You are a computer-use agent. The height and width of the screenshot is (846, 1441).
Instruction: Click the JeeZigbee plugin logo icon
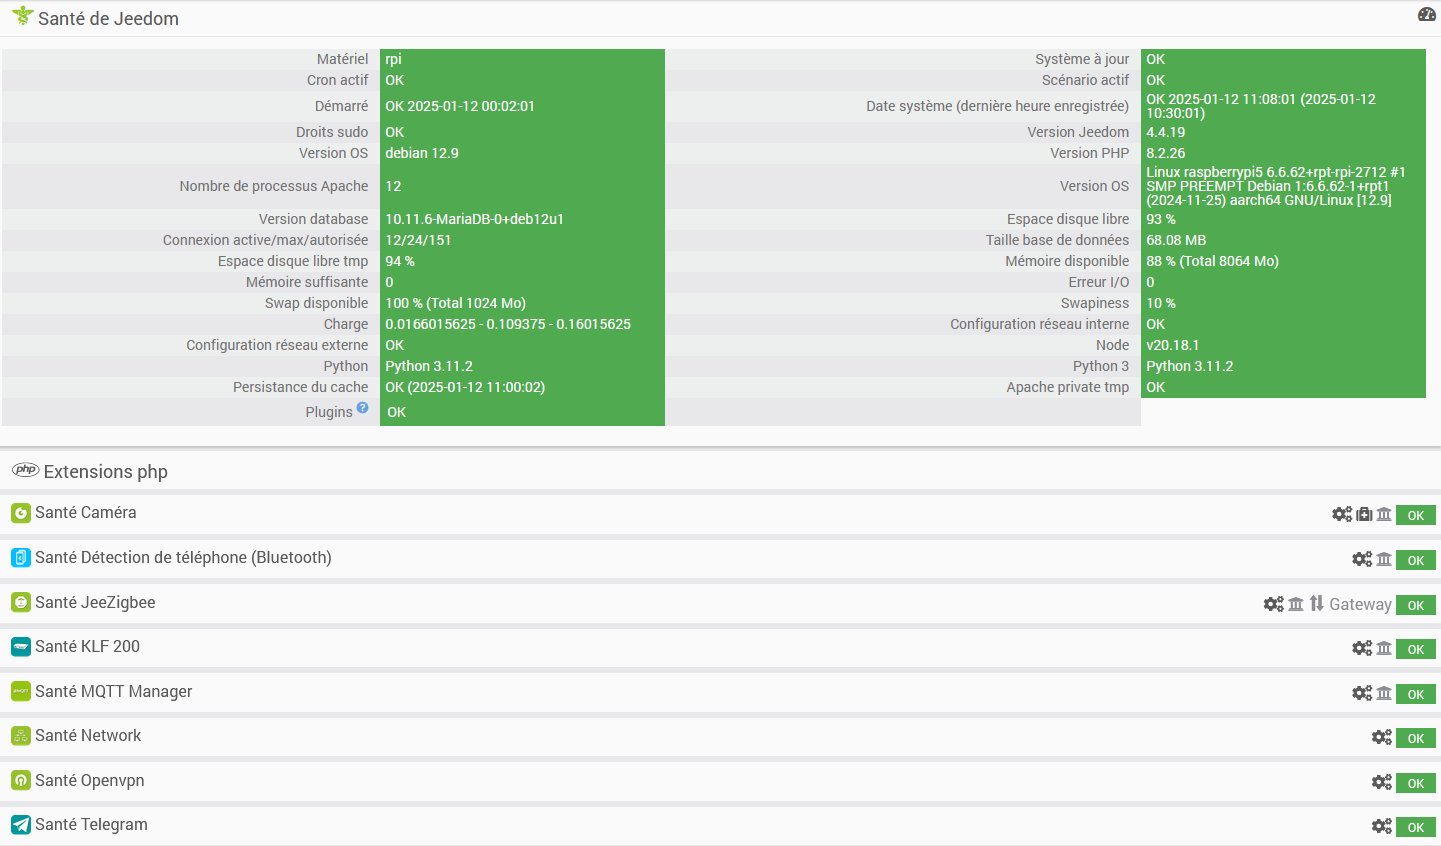(x=21, y=603)
